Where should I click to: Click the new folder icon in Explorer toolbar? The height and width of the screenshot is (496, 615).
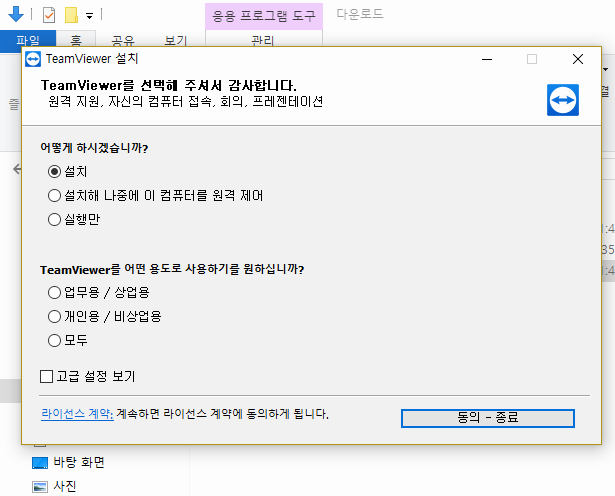coord(71,15)
